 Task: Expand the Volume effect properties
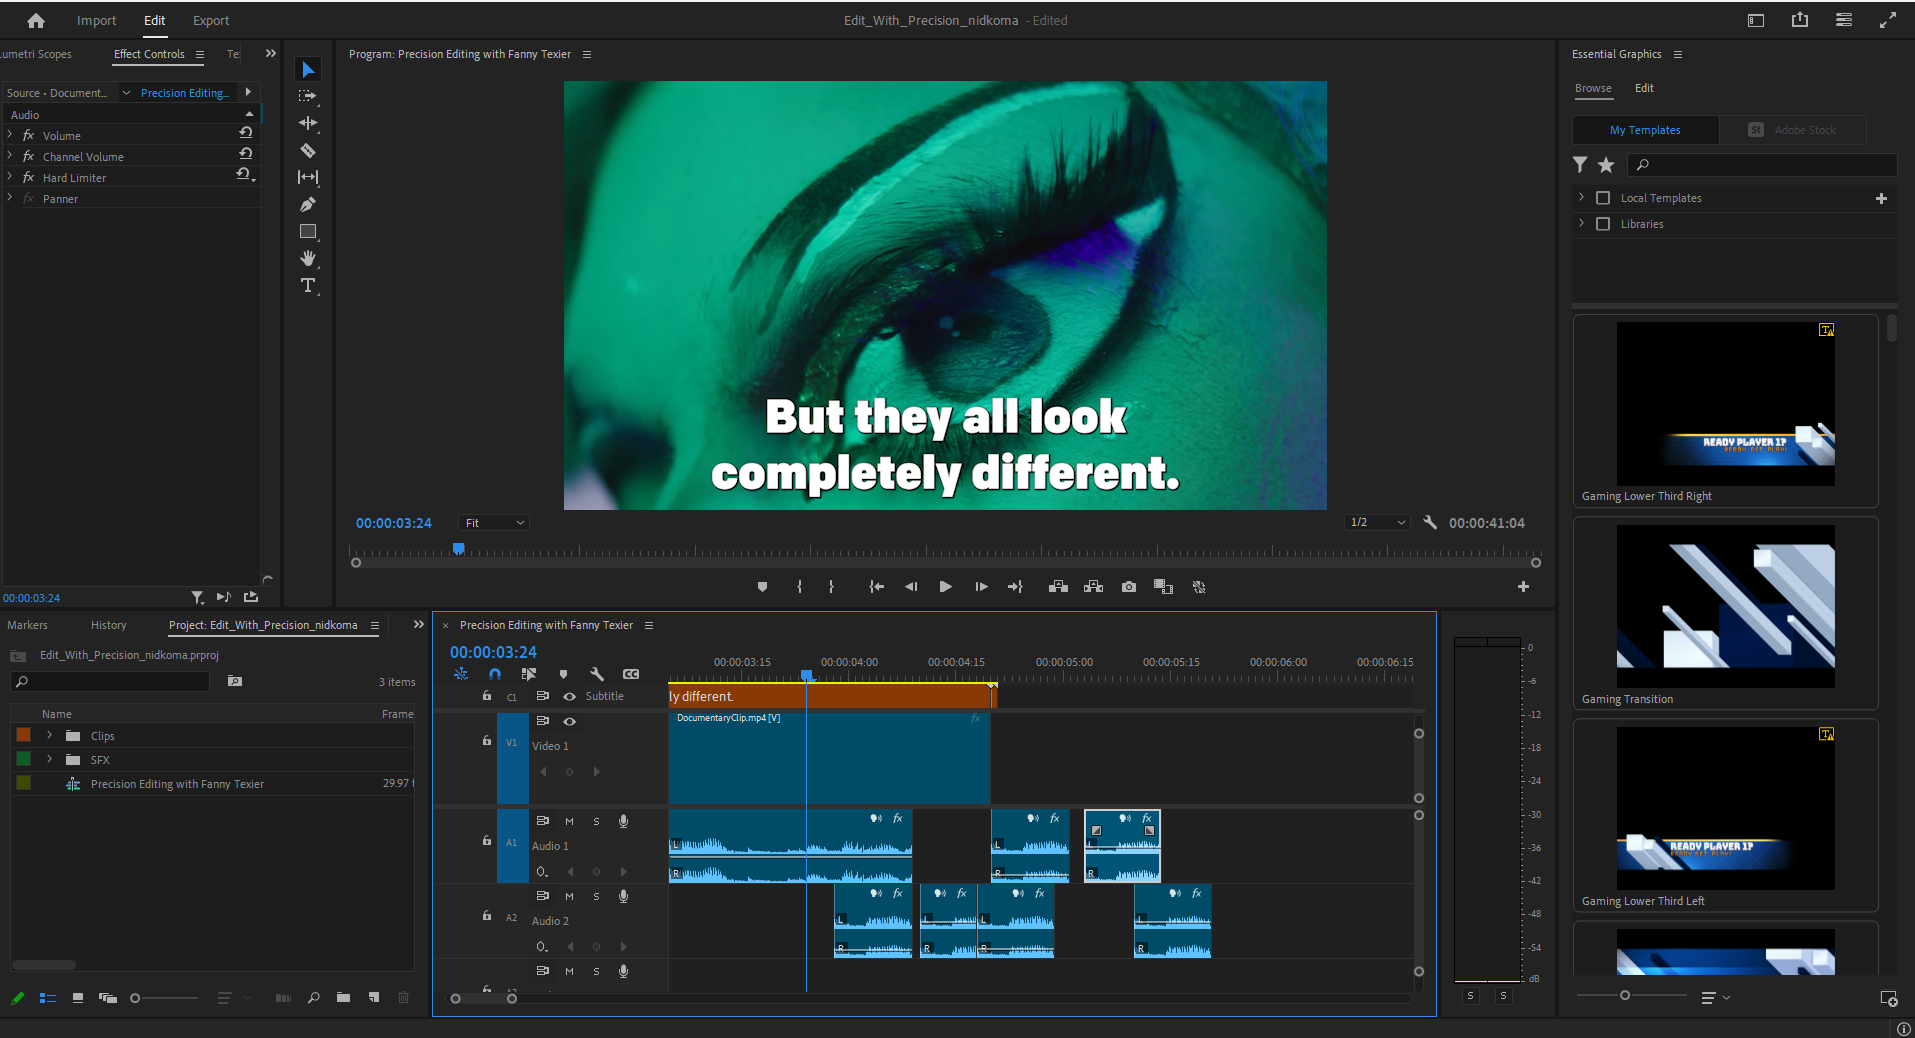pos(10,135)
